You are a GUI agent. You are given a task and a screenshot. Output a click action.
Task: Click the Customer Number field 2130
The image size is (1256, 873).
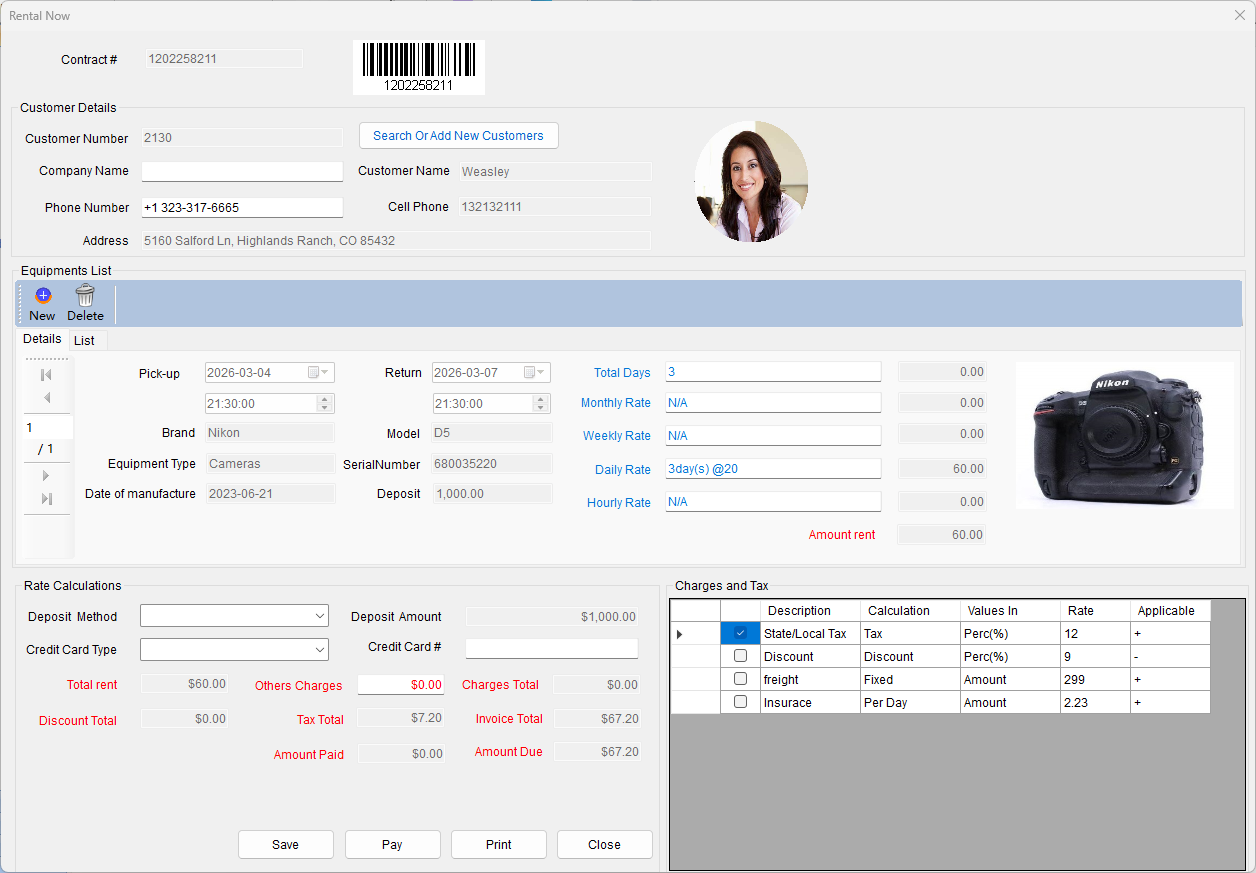point(242,138)
